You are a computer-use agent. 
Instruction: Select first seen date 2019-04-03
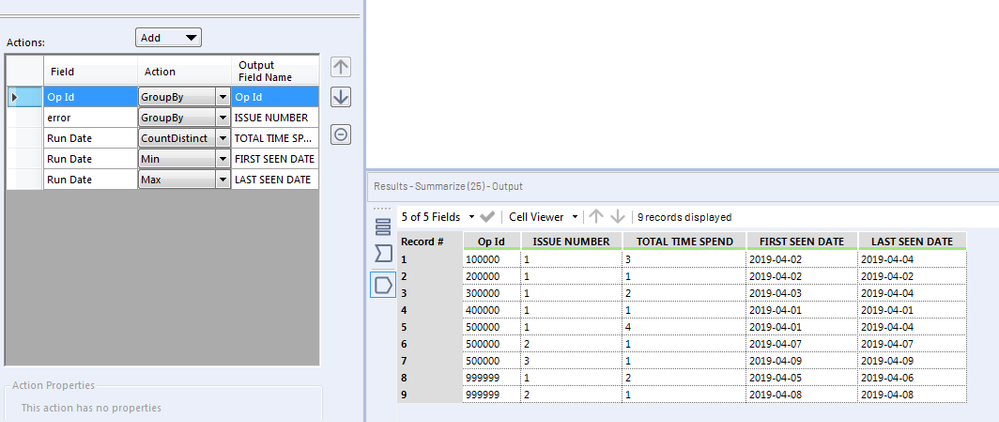pyautogui.click(x=803, y=293)
